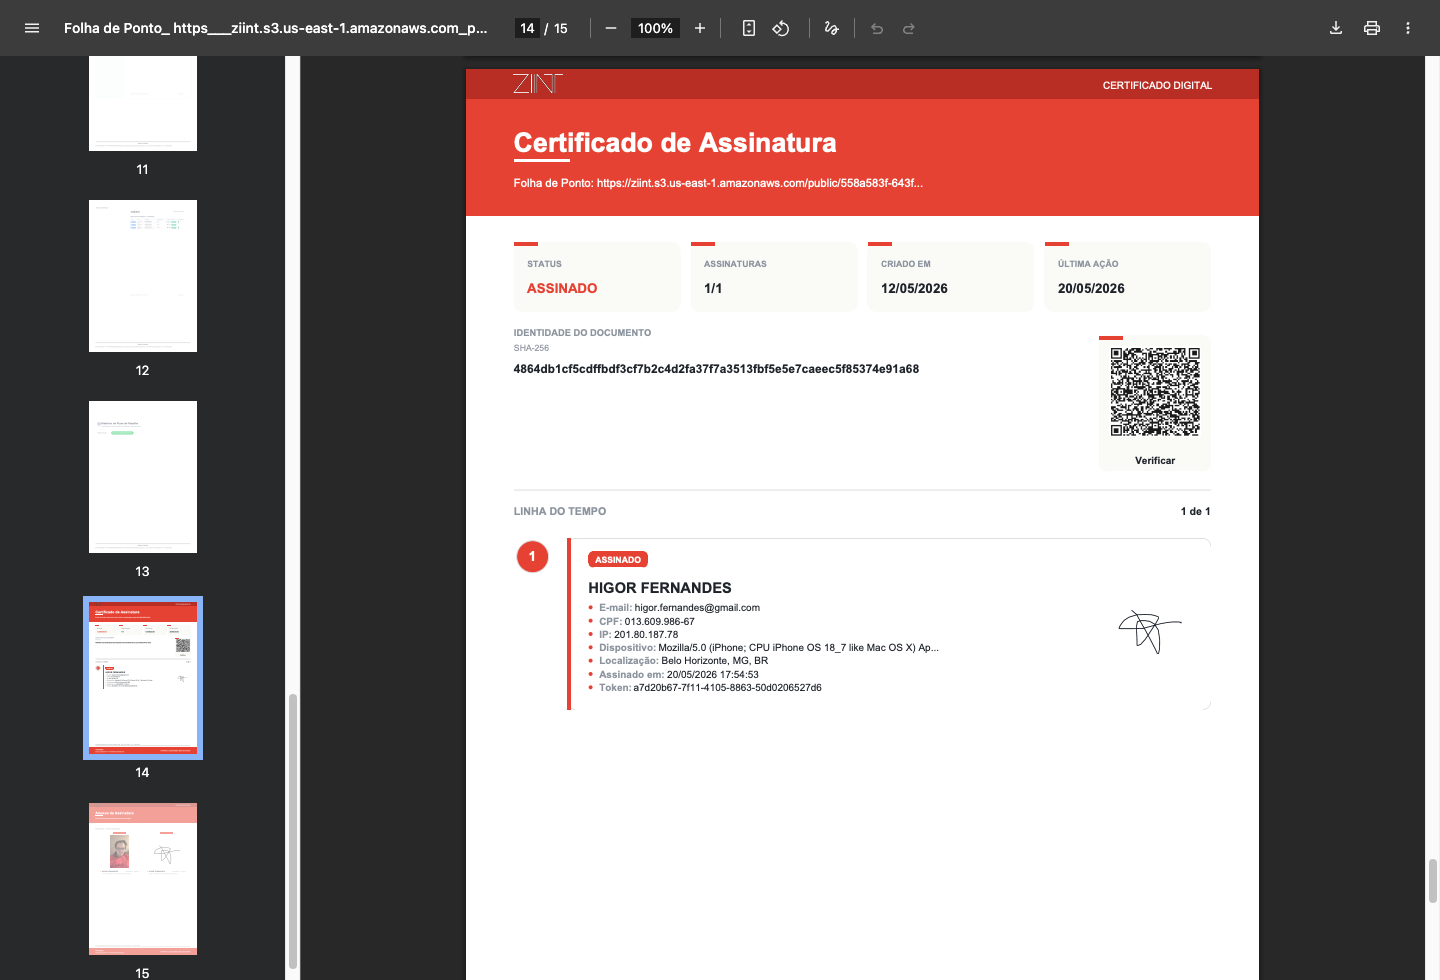Viewport: 1440px width, 980px height.
Task: Edit the current page number field
Action: [527, 28]
